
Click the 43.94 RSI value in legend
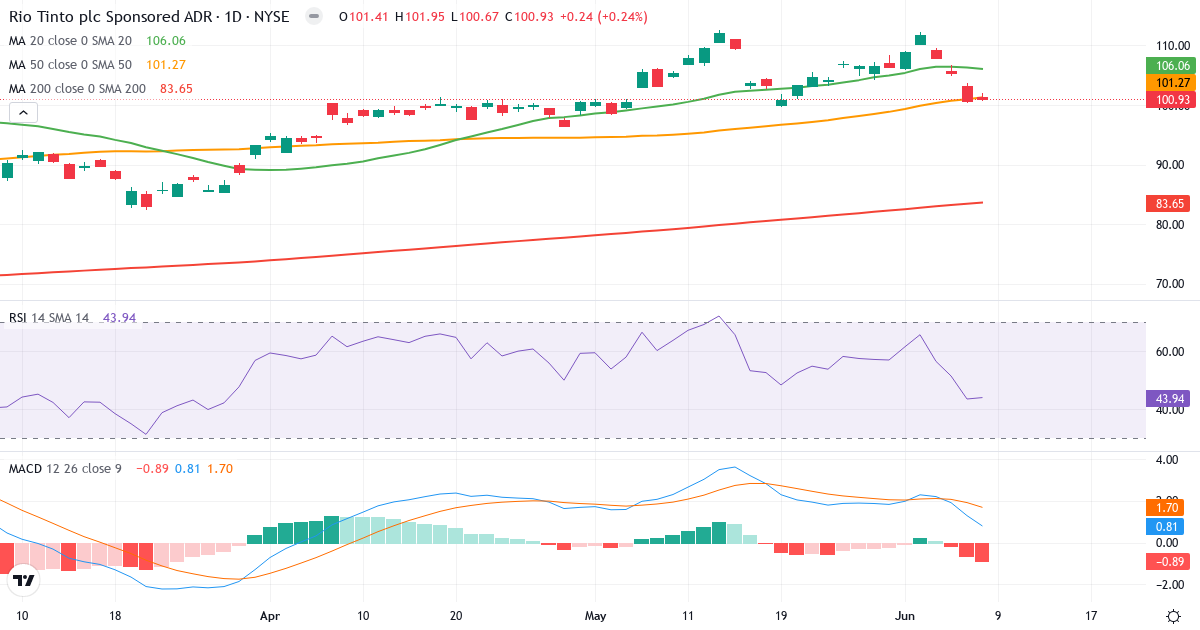120,318
